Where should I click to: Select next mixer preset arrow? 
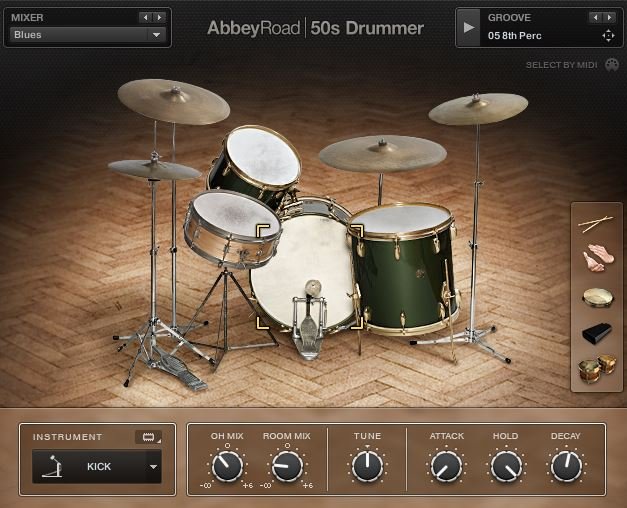[x=159, y=17]
